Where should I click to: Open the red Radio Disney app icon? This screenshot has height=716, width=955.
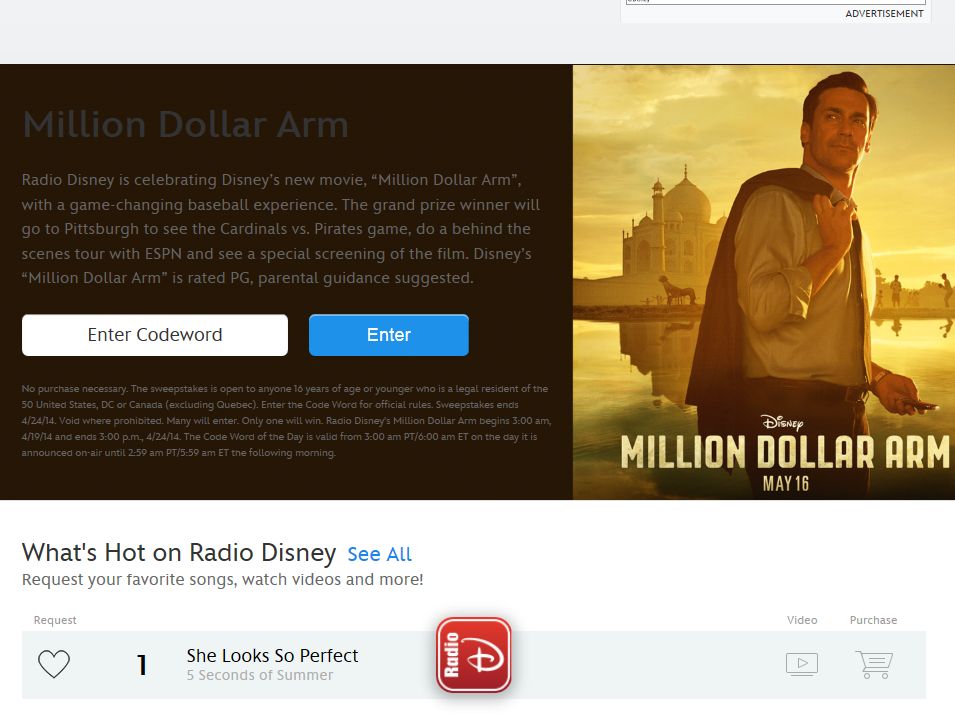click(x=474, y=655)
